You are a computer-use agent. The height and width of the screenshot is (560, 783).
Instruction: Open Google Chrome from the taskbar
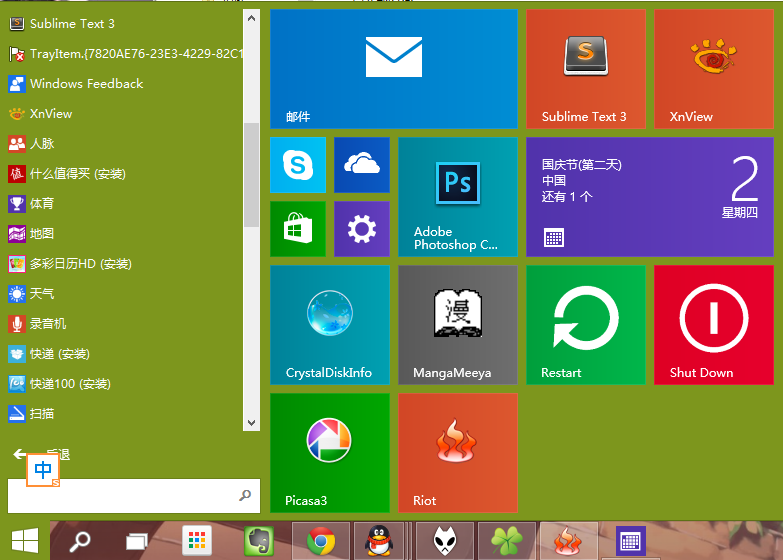coord(321,542)
